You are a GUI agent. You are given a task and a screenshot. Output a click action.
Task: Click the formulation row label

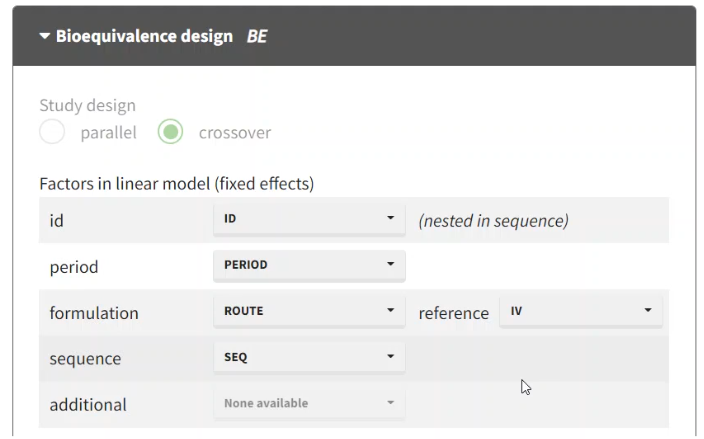click(x=94, y=313)
